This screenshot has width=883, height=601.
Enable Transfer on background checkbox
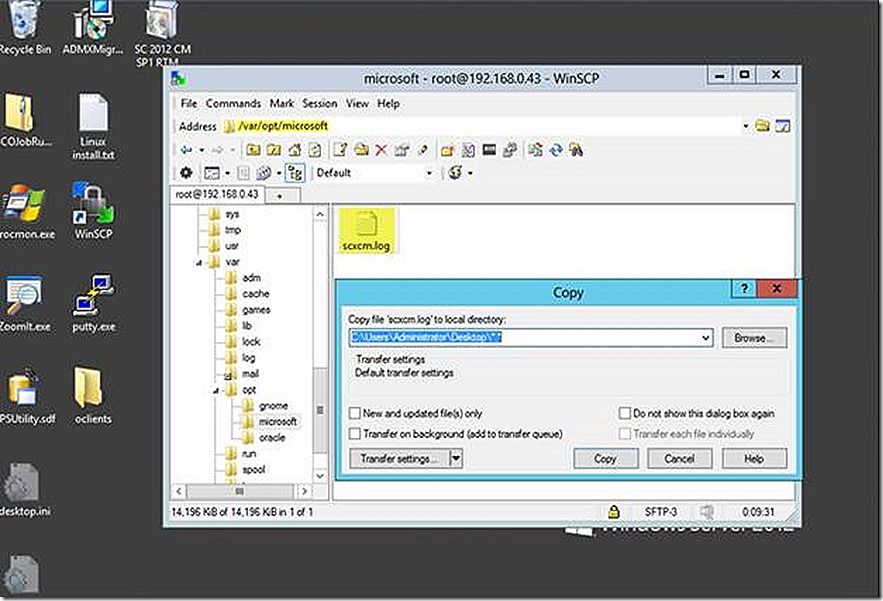tap(355, 434)
